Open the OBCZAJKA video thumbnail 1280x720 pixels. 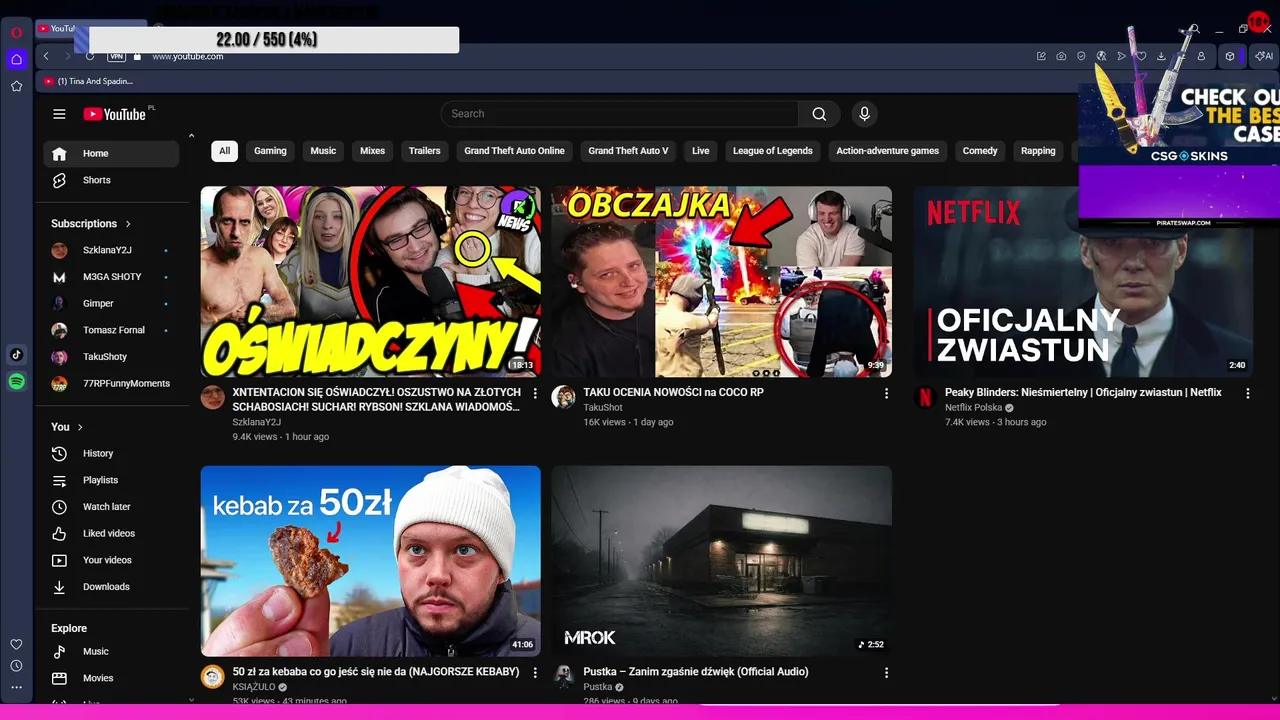coord(721,281)
